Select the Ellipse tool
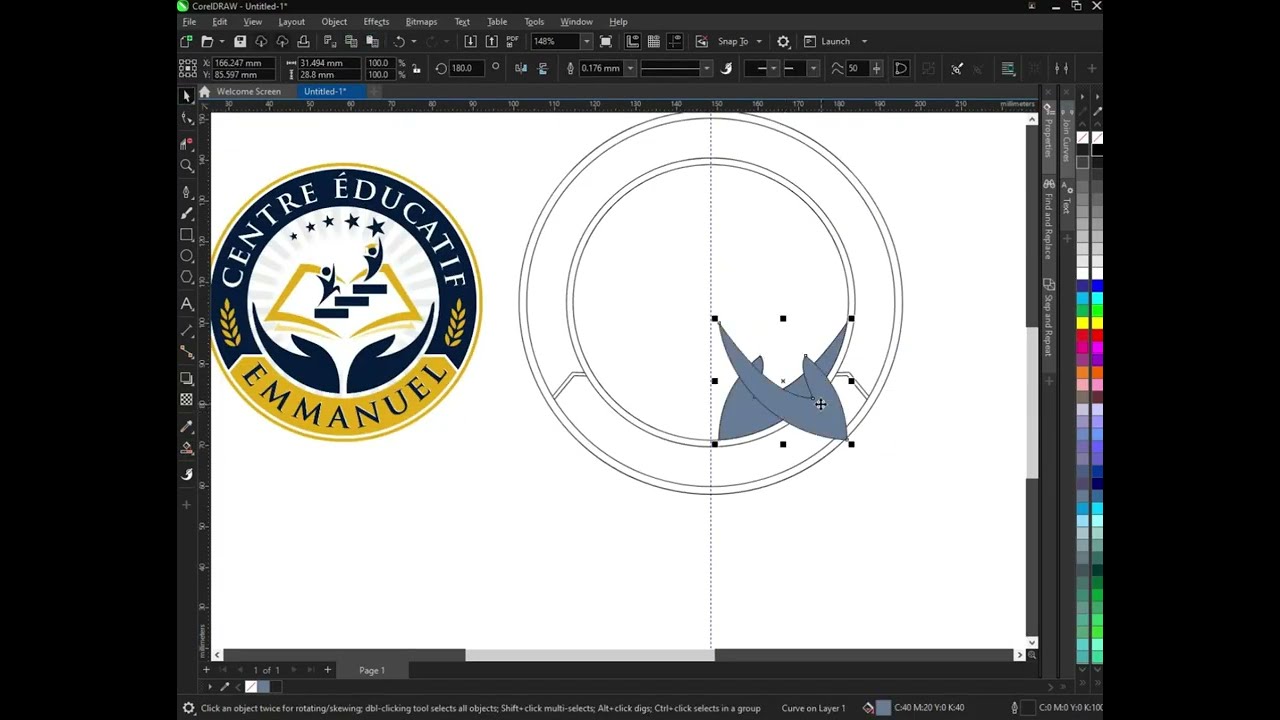1280x720 pixels. tap(186, 256)
